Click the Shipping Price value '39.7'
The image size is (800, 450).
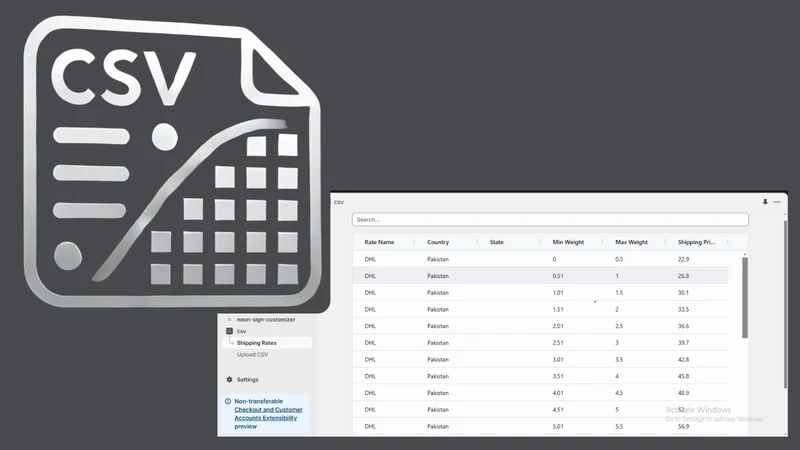click(x=683, y=343)
